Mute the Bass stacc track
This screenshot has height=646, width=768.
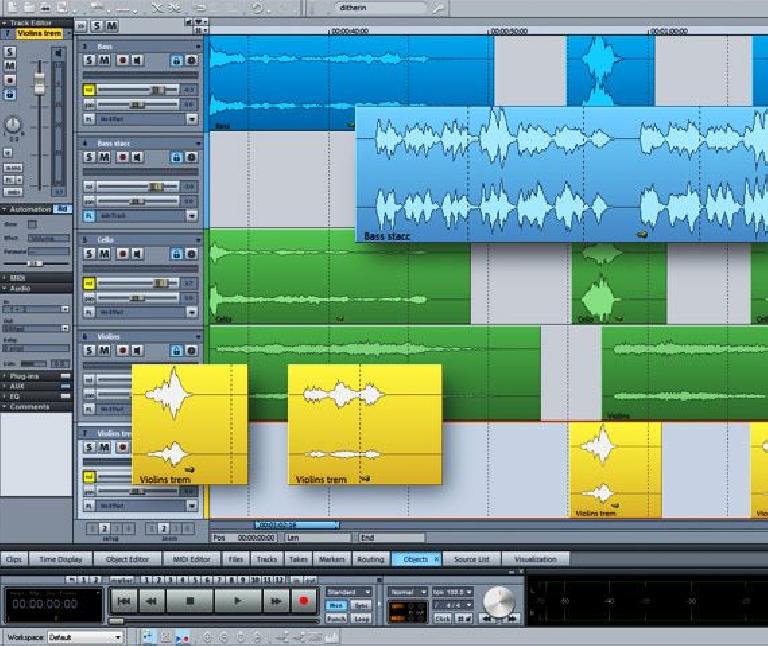pyautogui.click(x=106, y=158)
